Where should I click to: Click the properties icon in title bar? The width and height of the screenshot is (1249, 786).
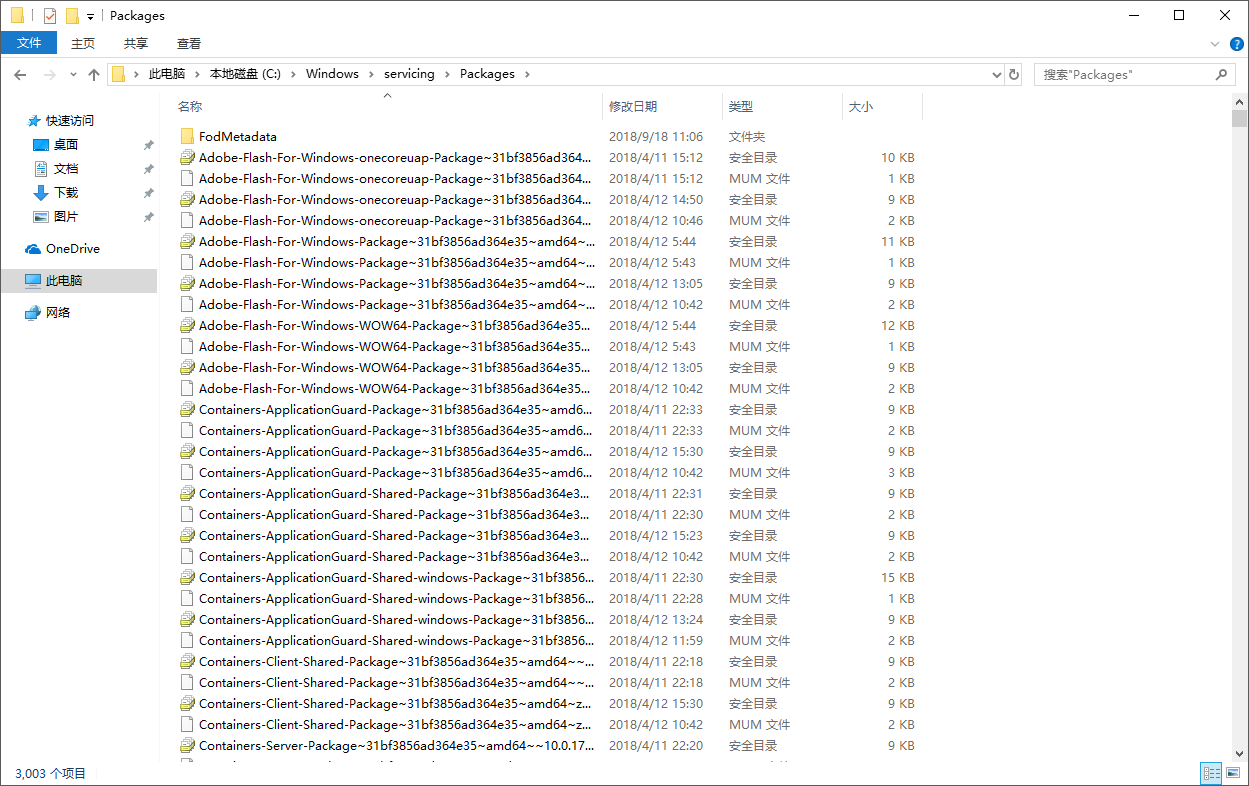click(50, 16)
